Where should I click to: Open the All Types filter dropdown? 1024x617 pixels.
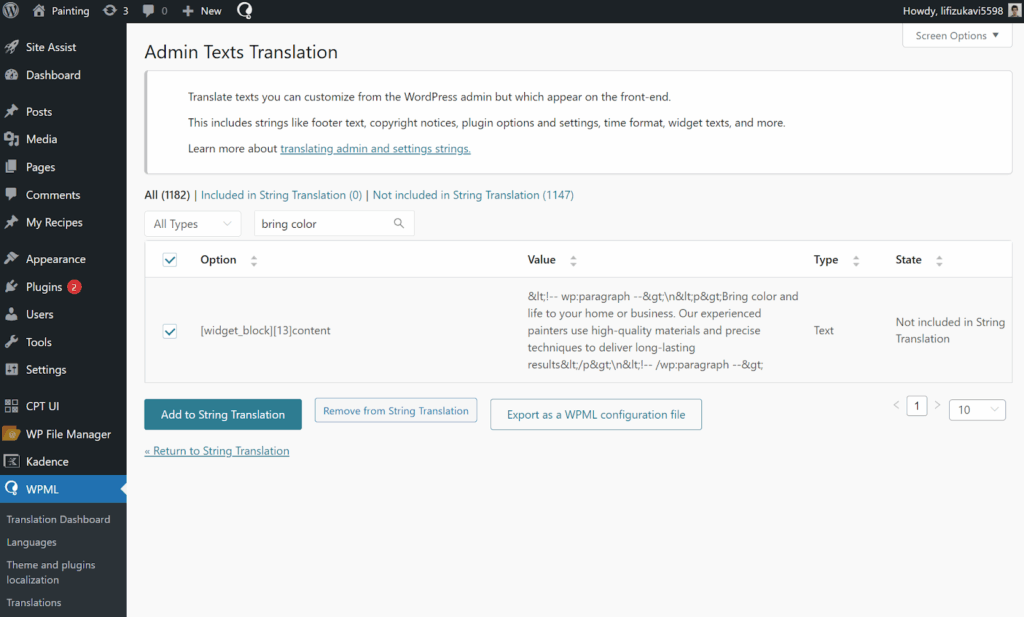pyautogui.click(x=192, y=223)
